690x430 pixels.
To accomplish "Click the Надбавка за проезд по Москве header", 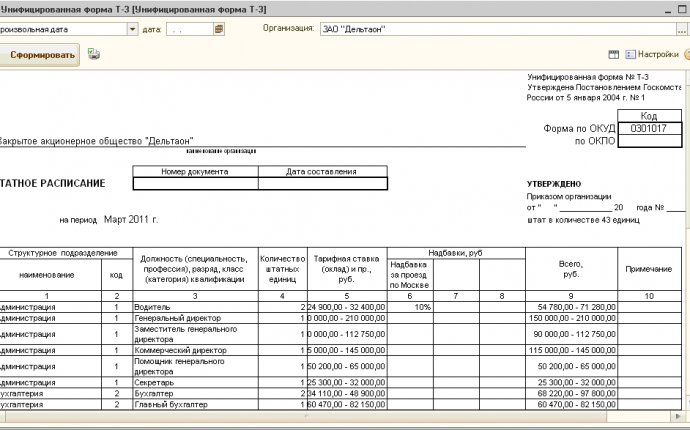I will pos(410,275).
